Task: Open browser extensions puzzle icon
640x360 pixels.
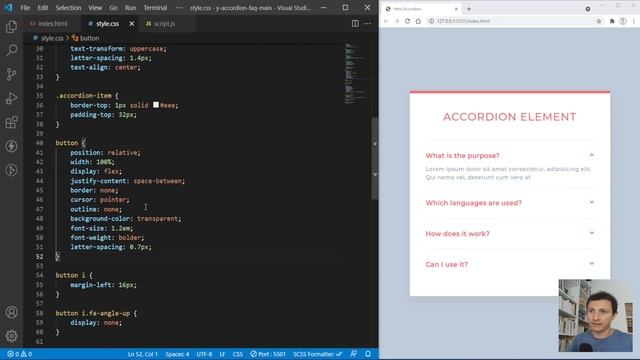Action: tap(612, 21)
